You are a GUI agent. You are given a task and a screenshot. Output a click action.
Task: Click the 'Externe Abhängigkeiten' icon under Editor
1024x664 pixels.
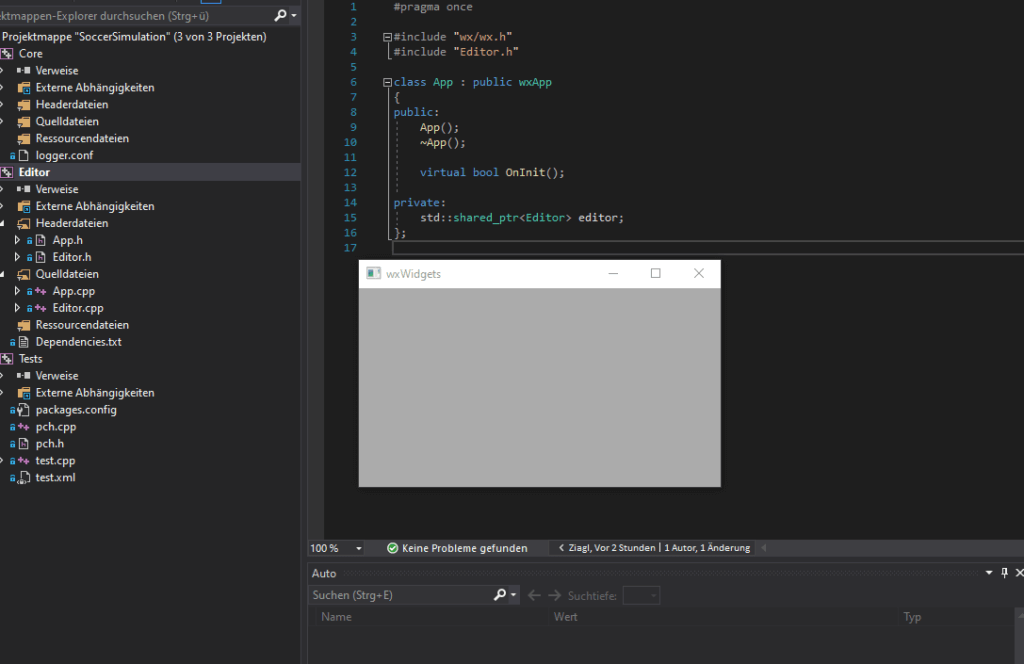coord(22,205)
